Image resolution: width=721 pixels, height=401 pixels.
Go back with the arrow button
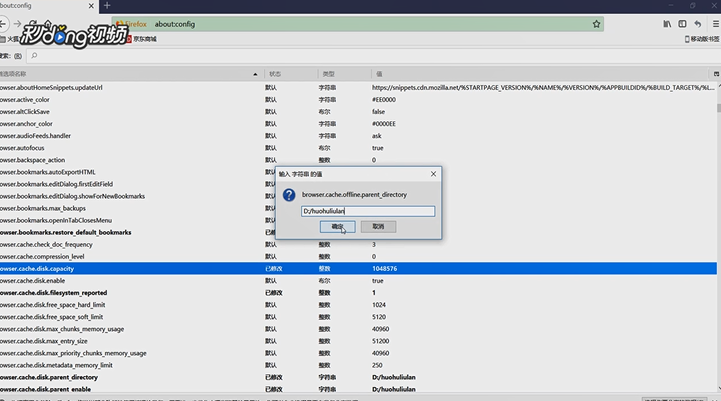click(3, 23)
